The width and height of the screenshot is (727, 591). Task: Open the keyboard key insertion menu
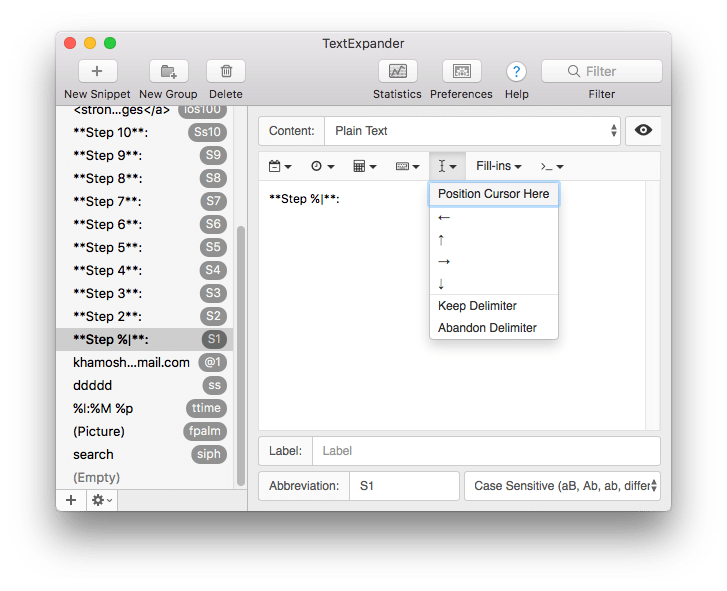point(407,166)
